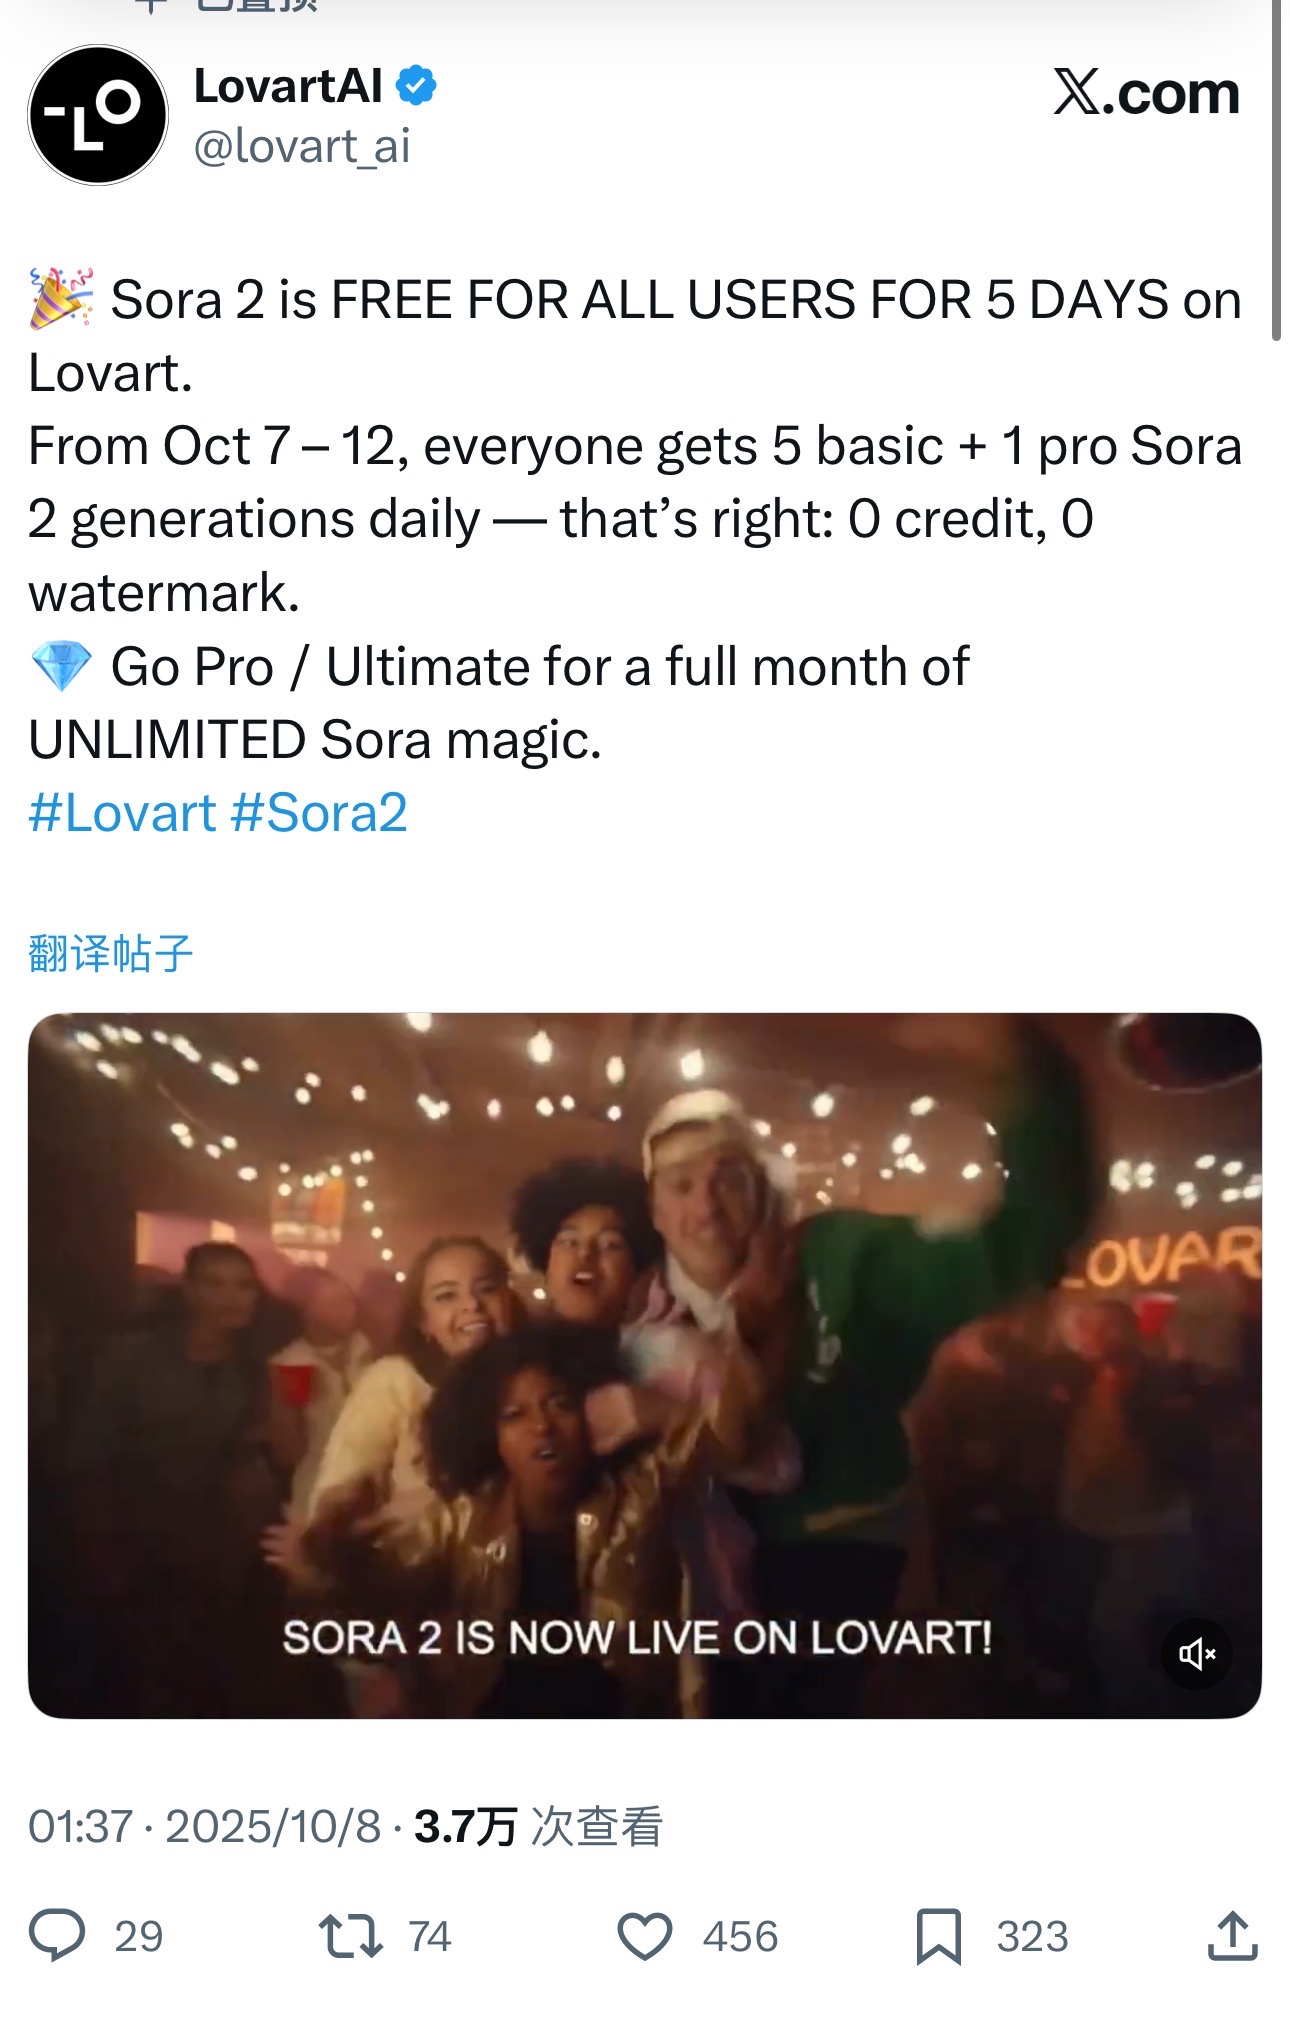Image resolution: width=1290 pixels, height=2021 pixels.
Task: Tap the share upload icon
Action: [x=1232, y=1935]
